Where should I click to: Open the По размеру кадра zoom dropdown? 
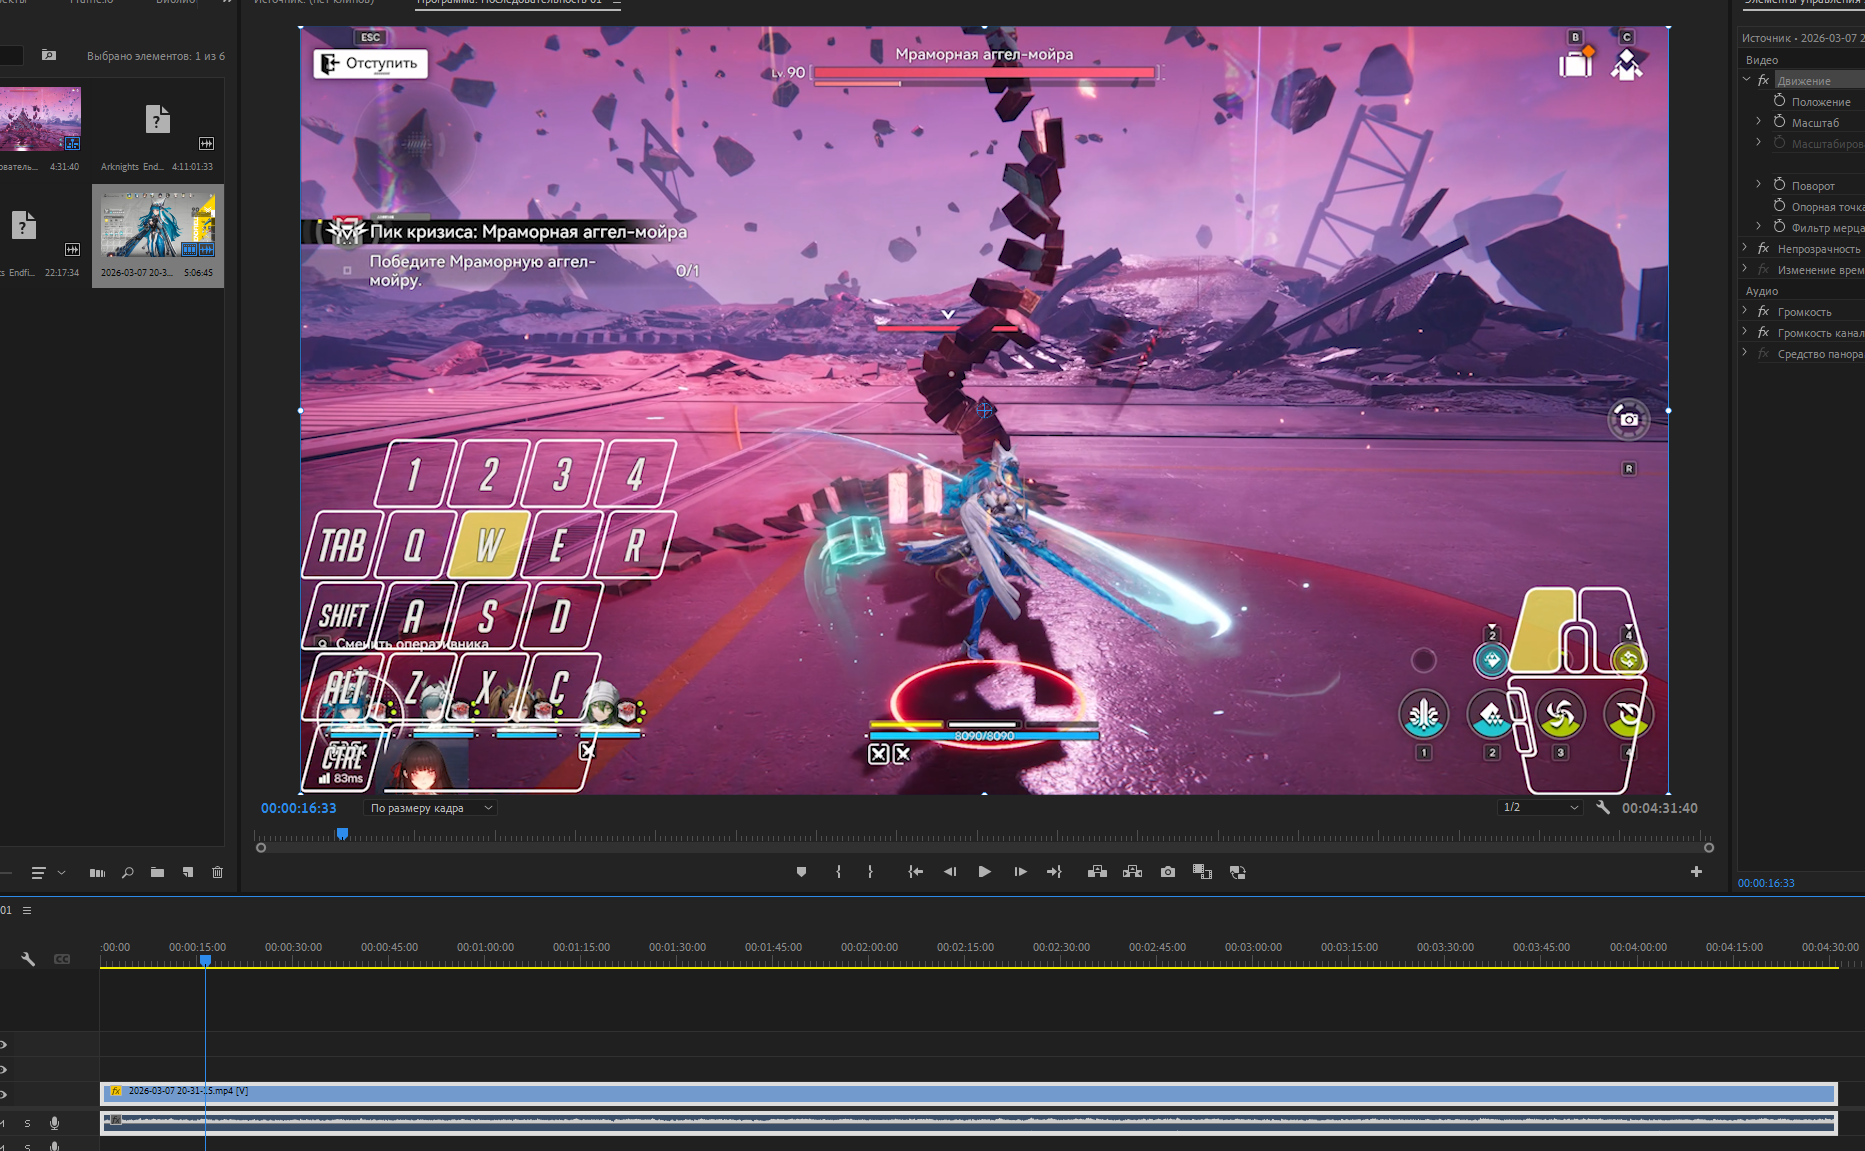pyautogui.click(x=430, y=808)
